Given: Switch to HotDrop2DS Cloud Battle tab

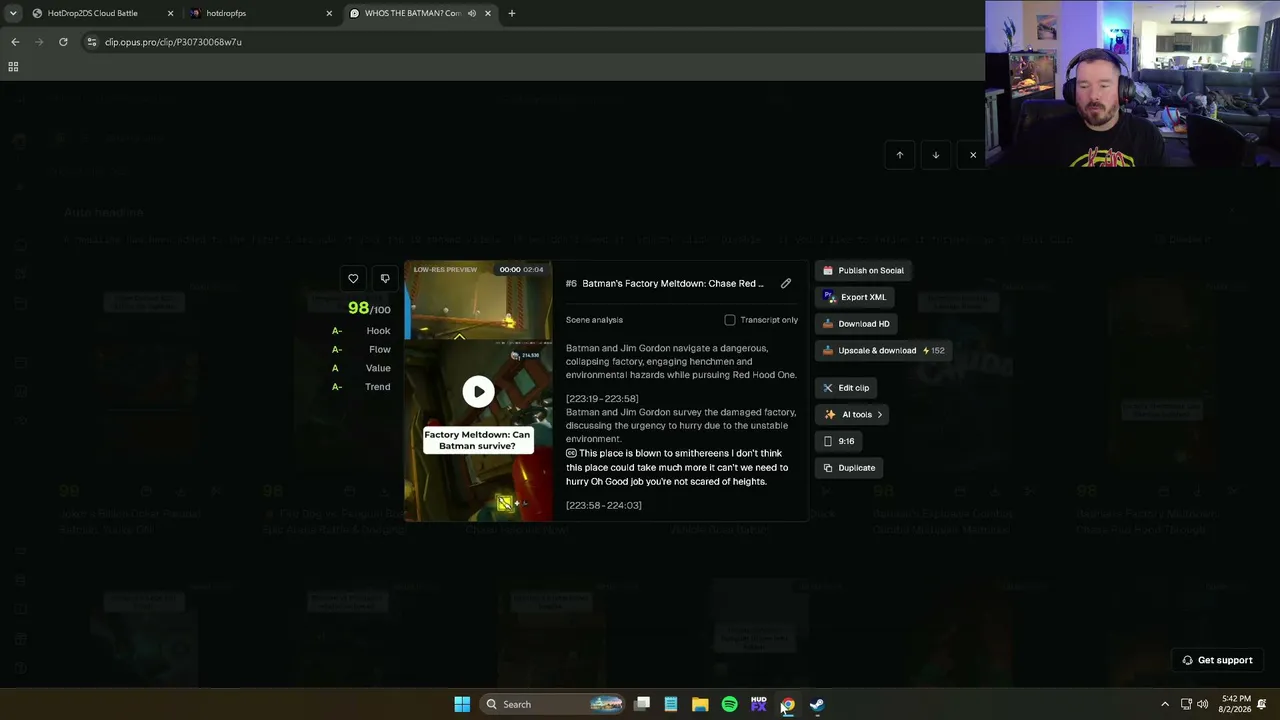Looking at the screenshot, I should (92, 13).
